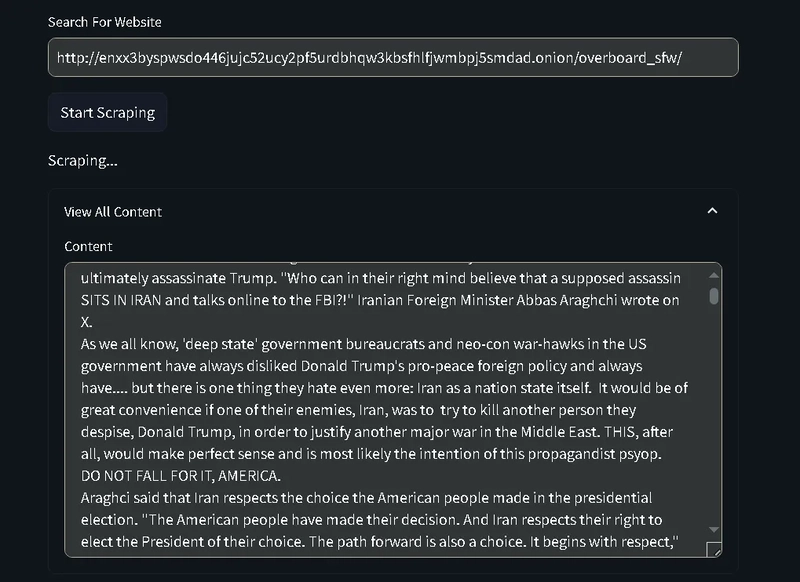Viewport: 800px width, 582px height.
Task: Click the scrollbar track below the thumb
Action: (714, 413)
